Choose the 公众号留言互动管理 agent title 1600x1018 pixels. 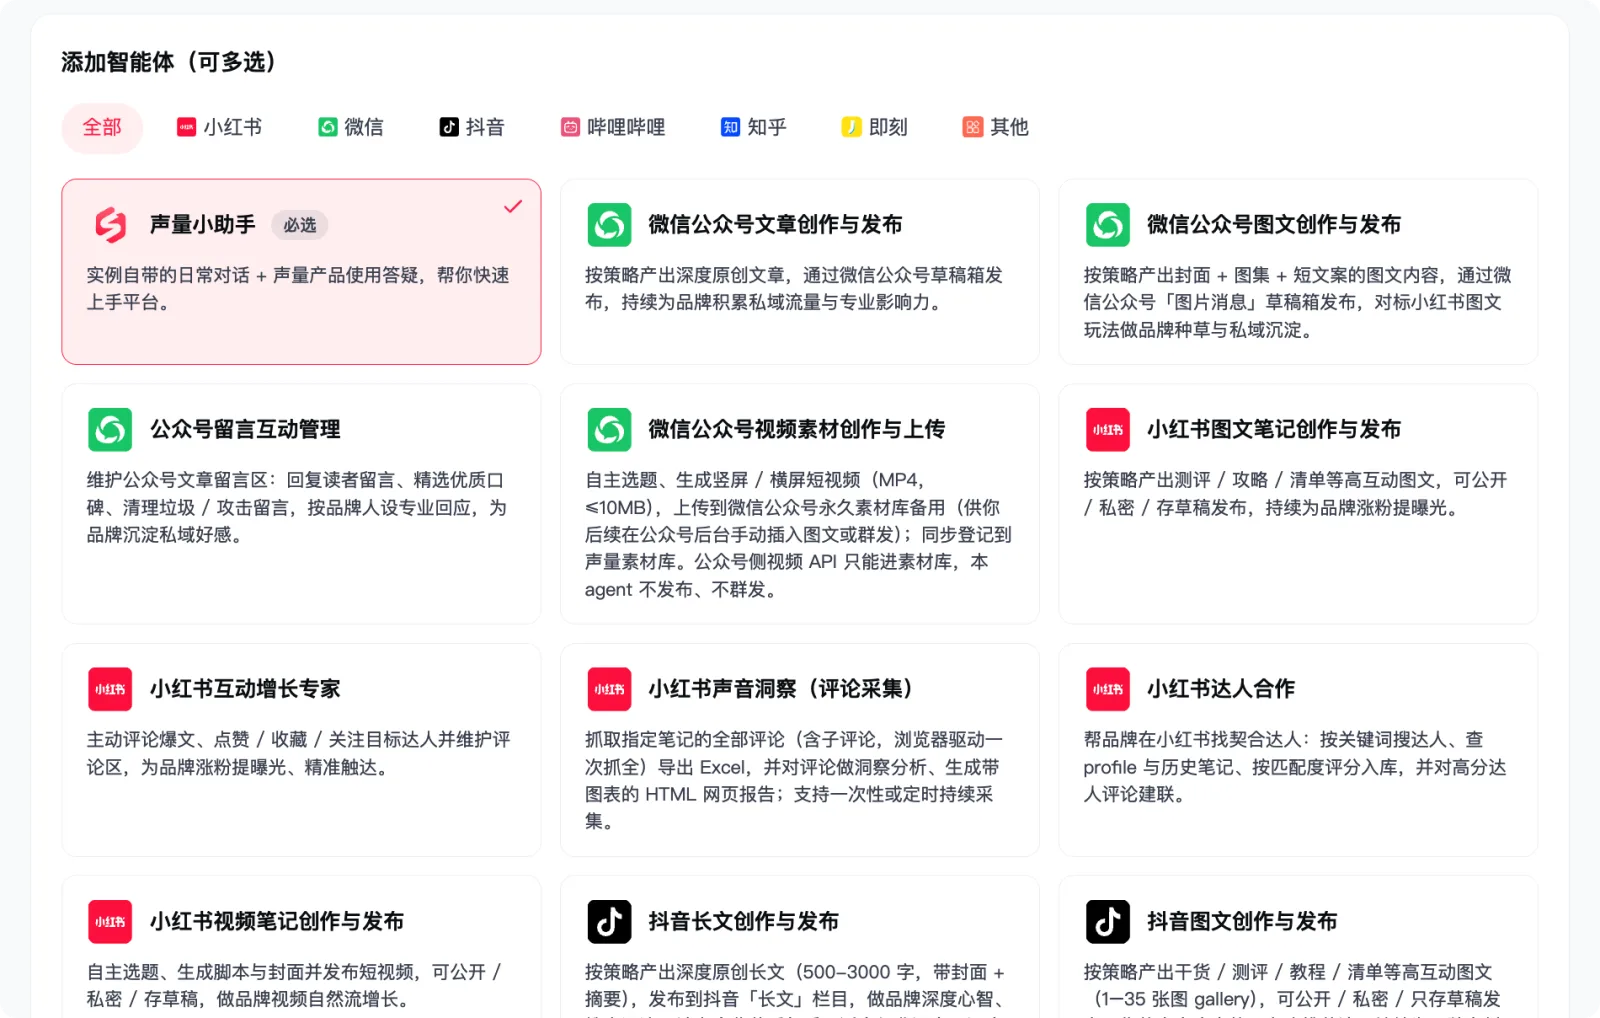(x=245, y=430)
